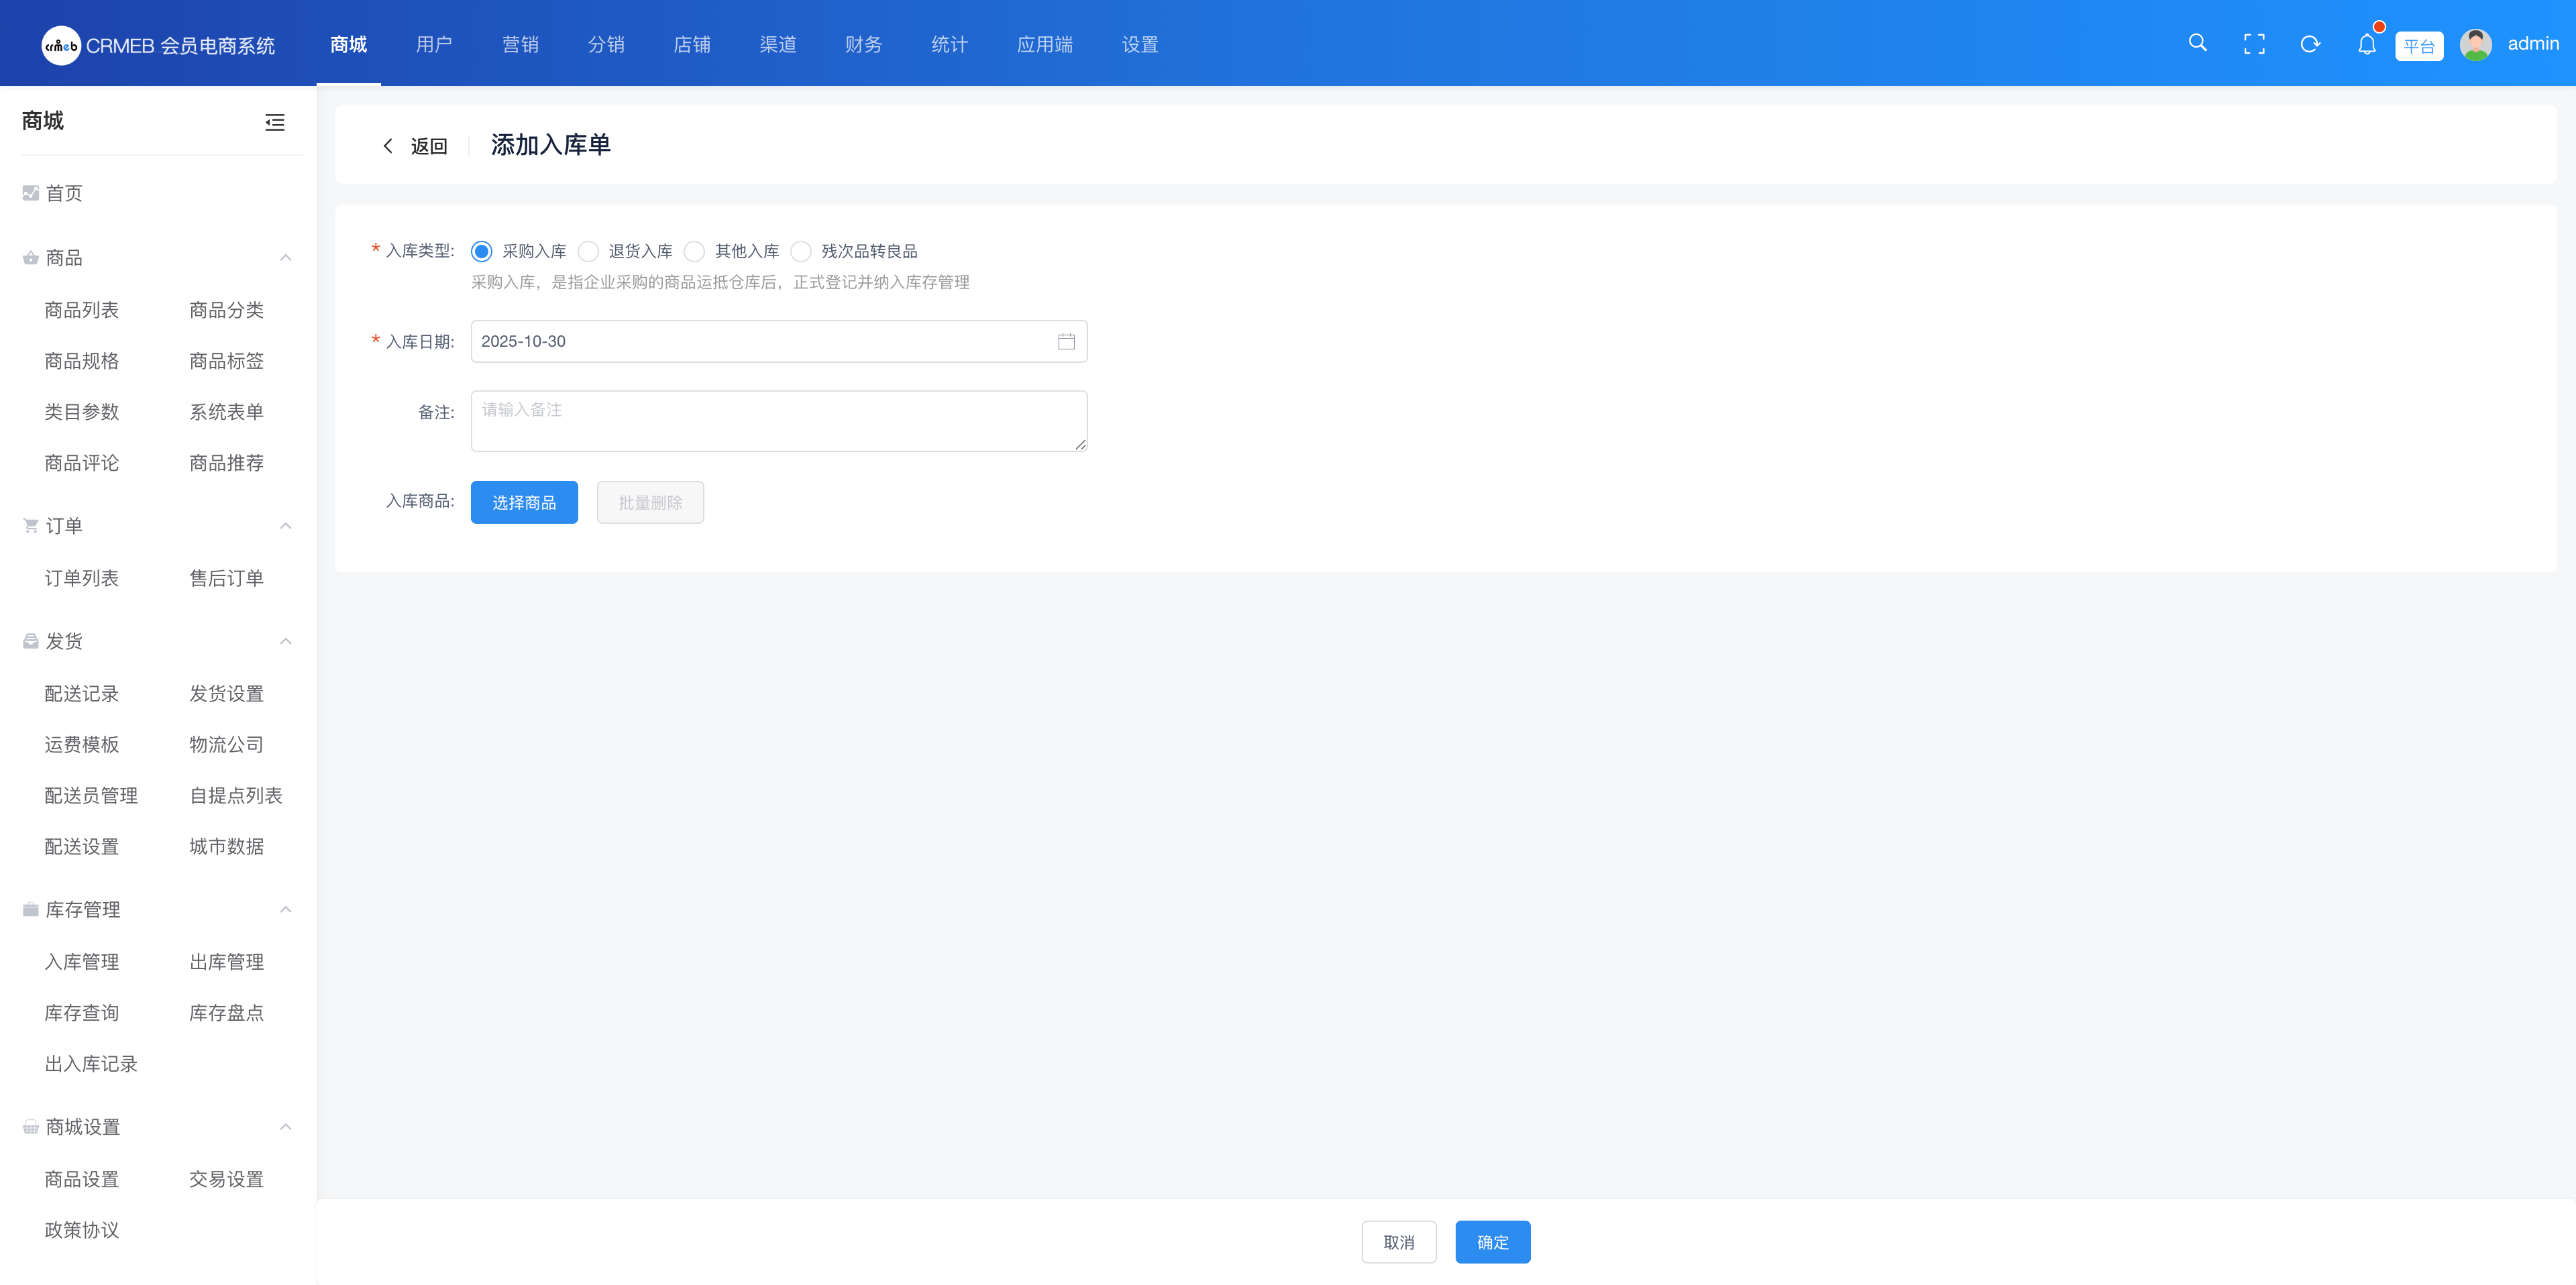The image size is (2576, 1285).
Task: Toggle fullscreen mode icon
Action: click(x=2254, y=44)
